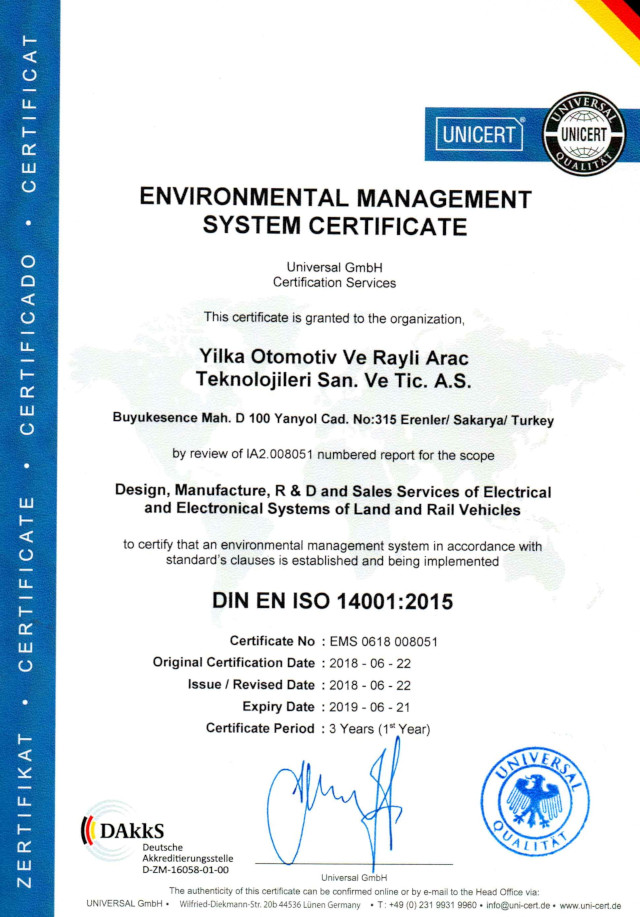
Task: Click the label 'Certificate No'
Action: point(272,641)
